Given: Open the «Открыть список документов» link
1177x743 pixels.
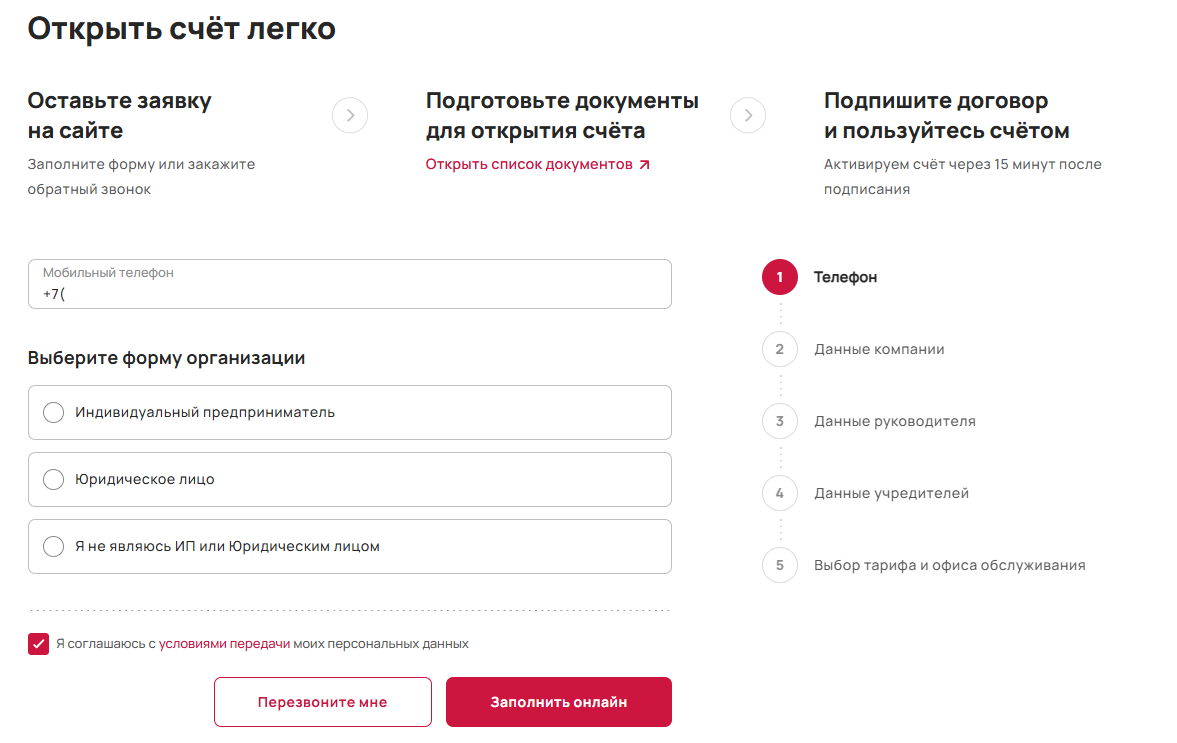Looking at the screenshot, I should (x=529, y=164).
